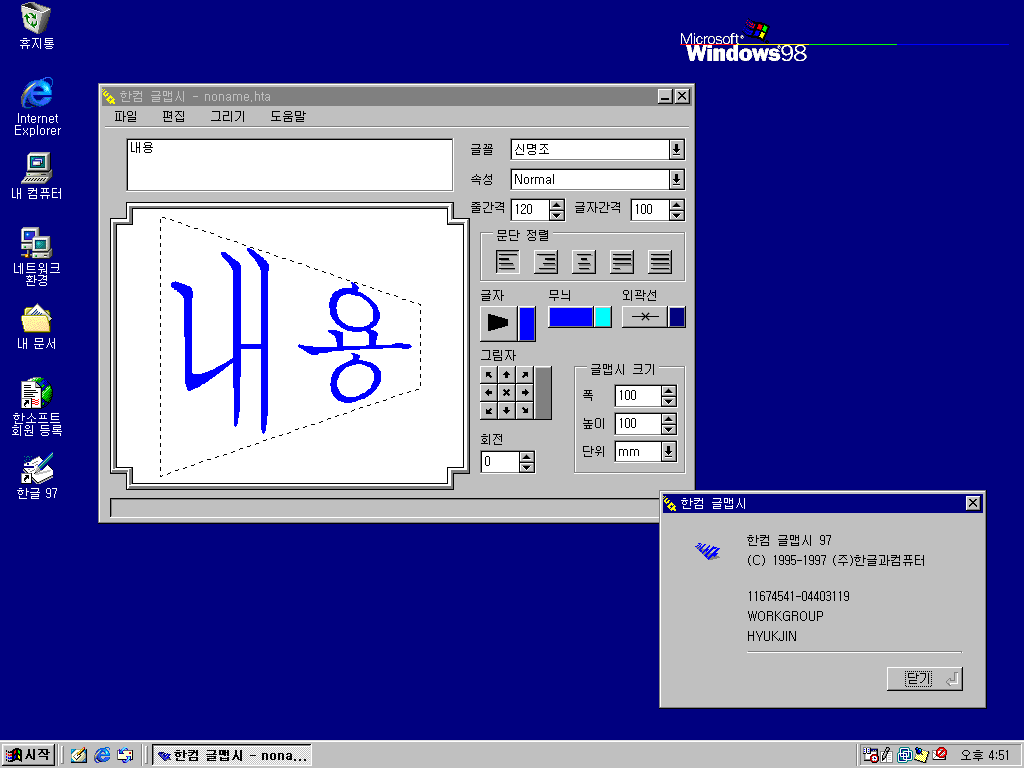Click the 내용 text input box
Screen dimensions: 1024x768
(x=289, y=165)
